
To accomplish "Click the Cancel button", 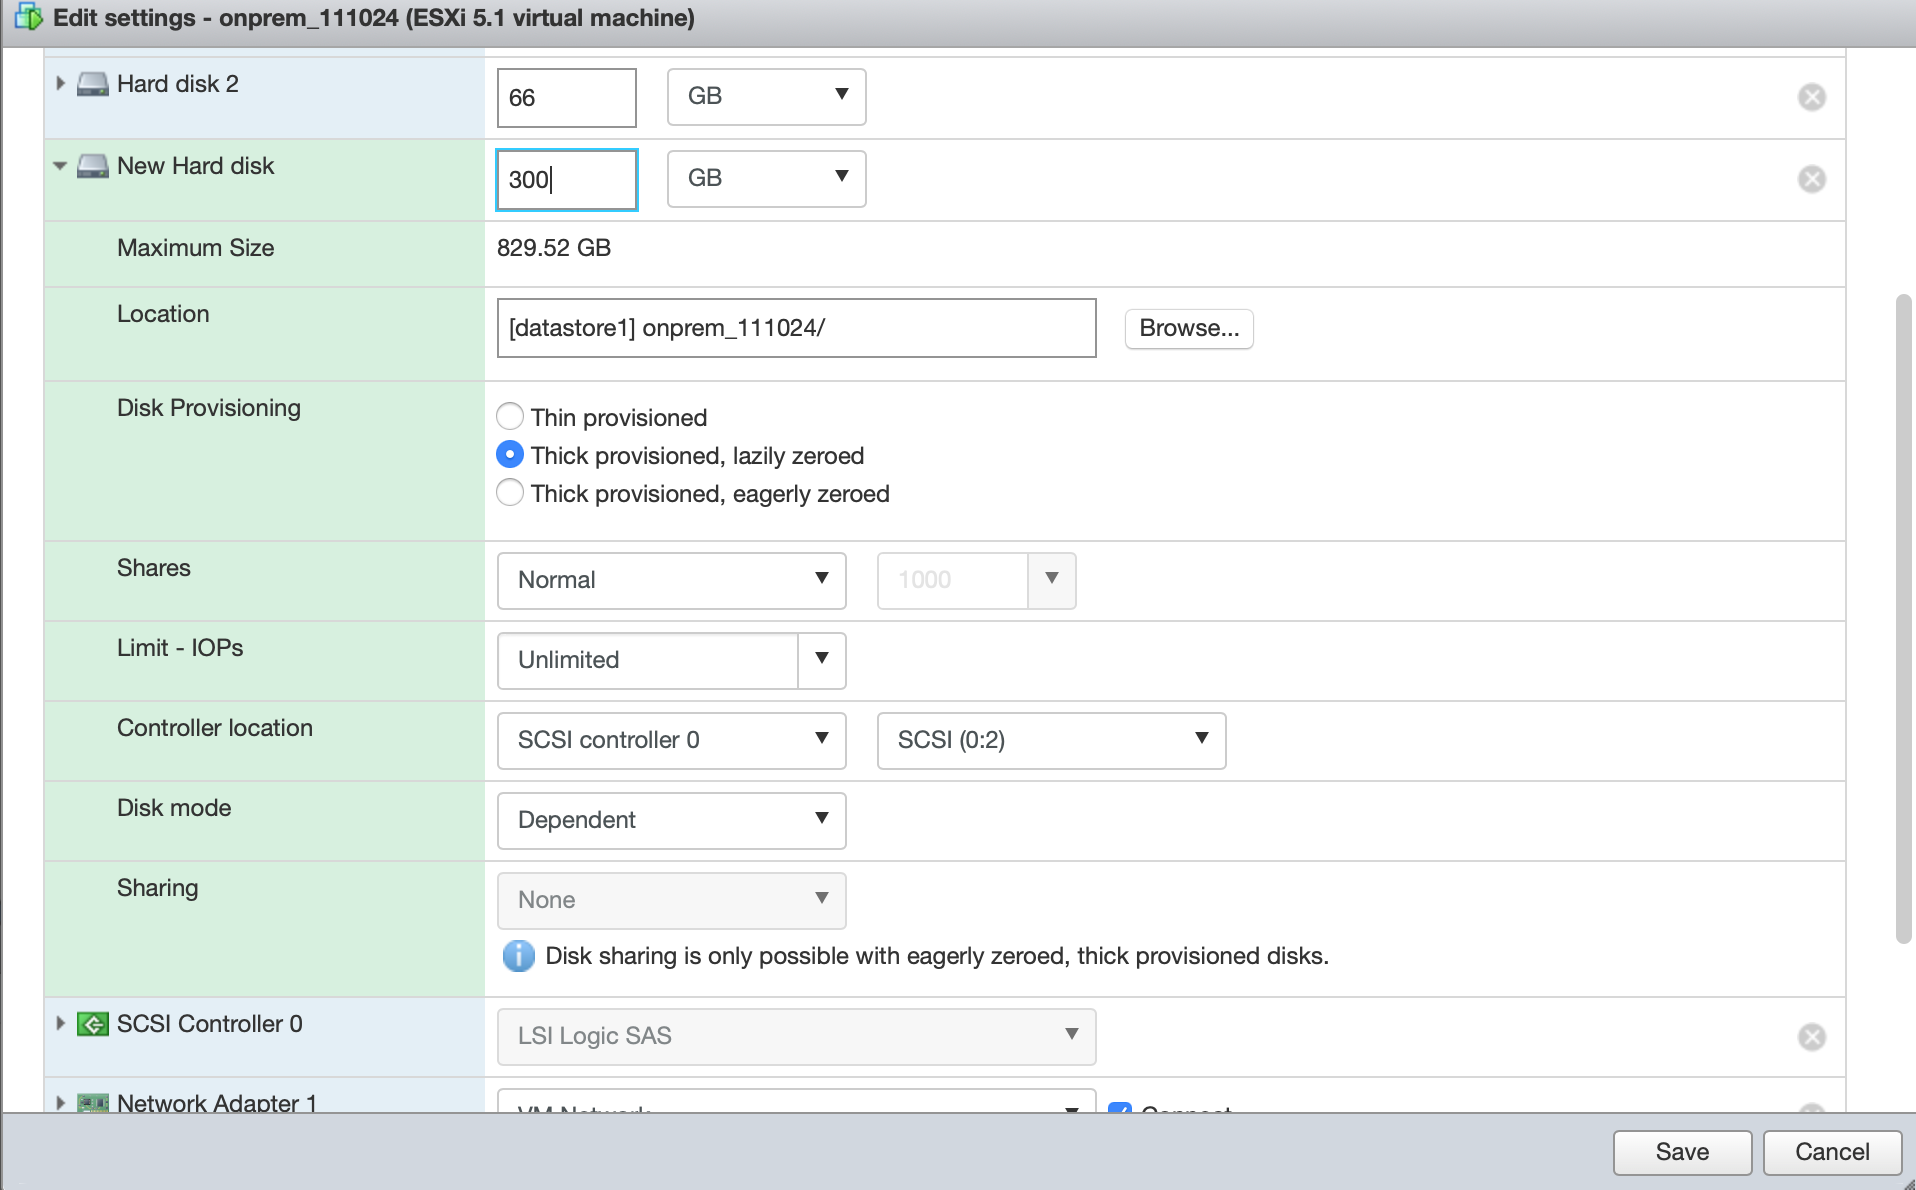I will (1832, 1152).
